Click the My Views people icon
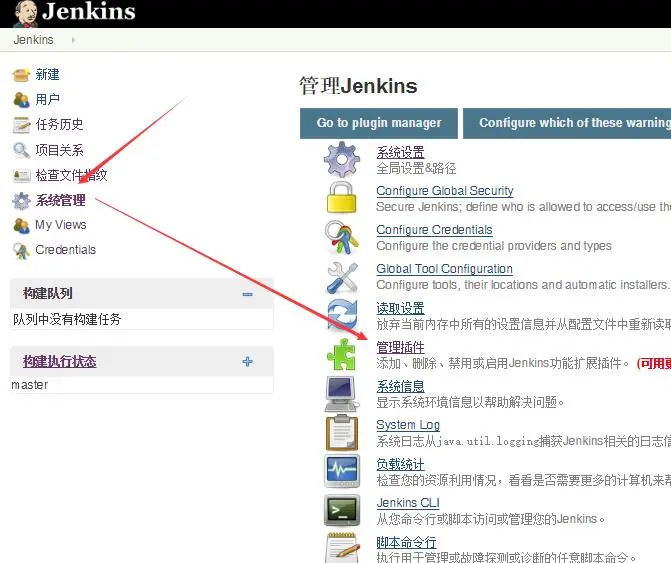 coord(21,225)
